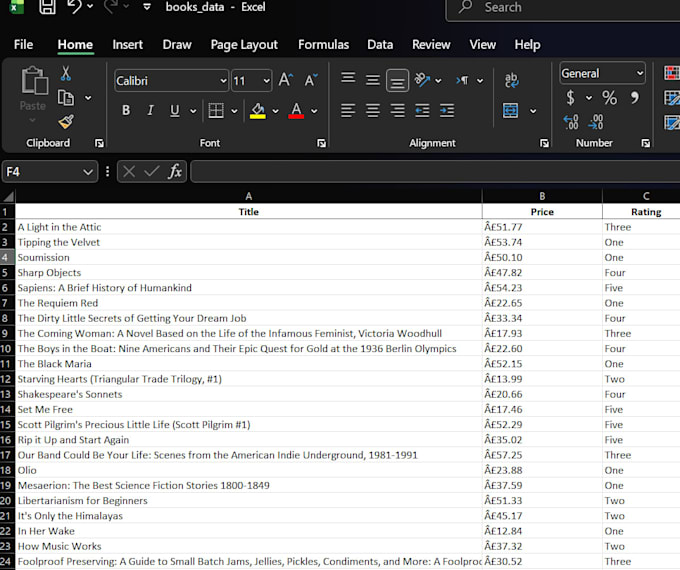Click inside the formula bar

tap(435, 172)
